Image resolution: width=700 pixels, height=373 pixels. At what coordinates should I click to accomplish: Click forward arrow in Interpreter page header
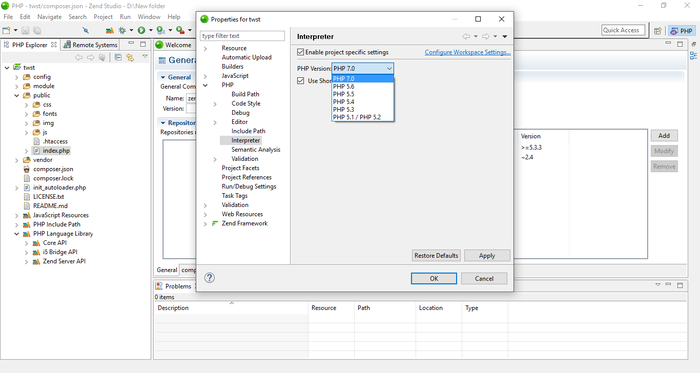pyautogui.click(x=486, y=37)
